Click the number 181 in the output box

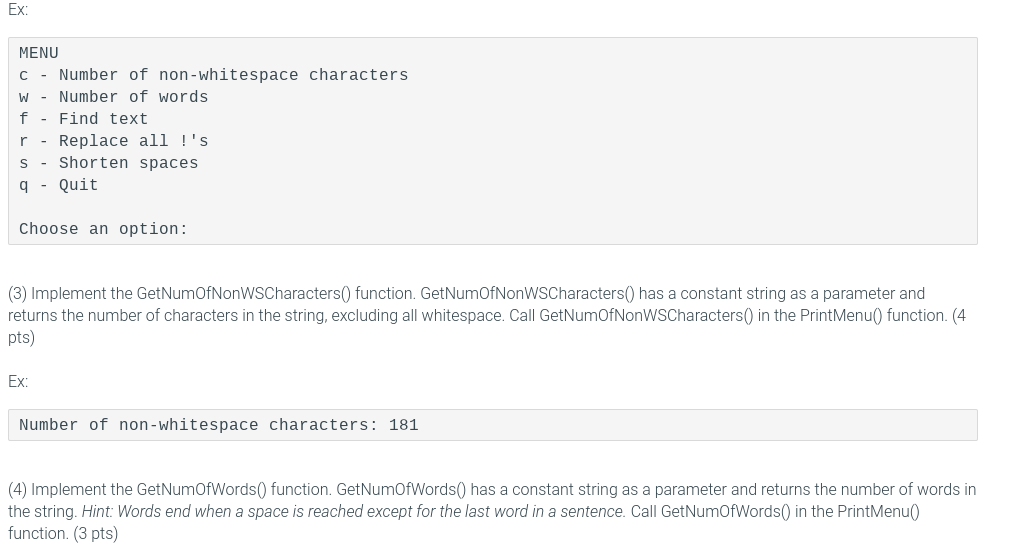404,425
